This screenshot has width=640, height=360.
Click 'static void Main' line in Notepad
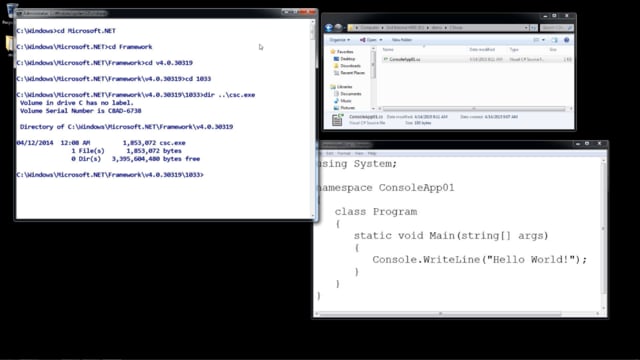[451, 236]
